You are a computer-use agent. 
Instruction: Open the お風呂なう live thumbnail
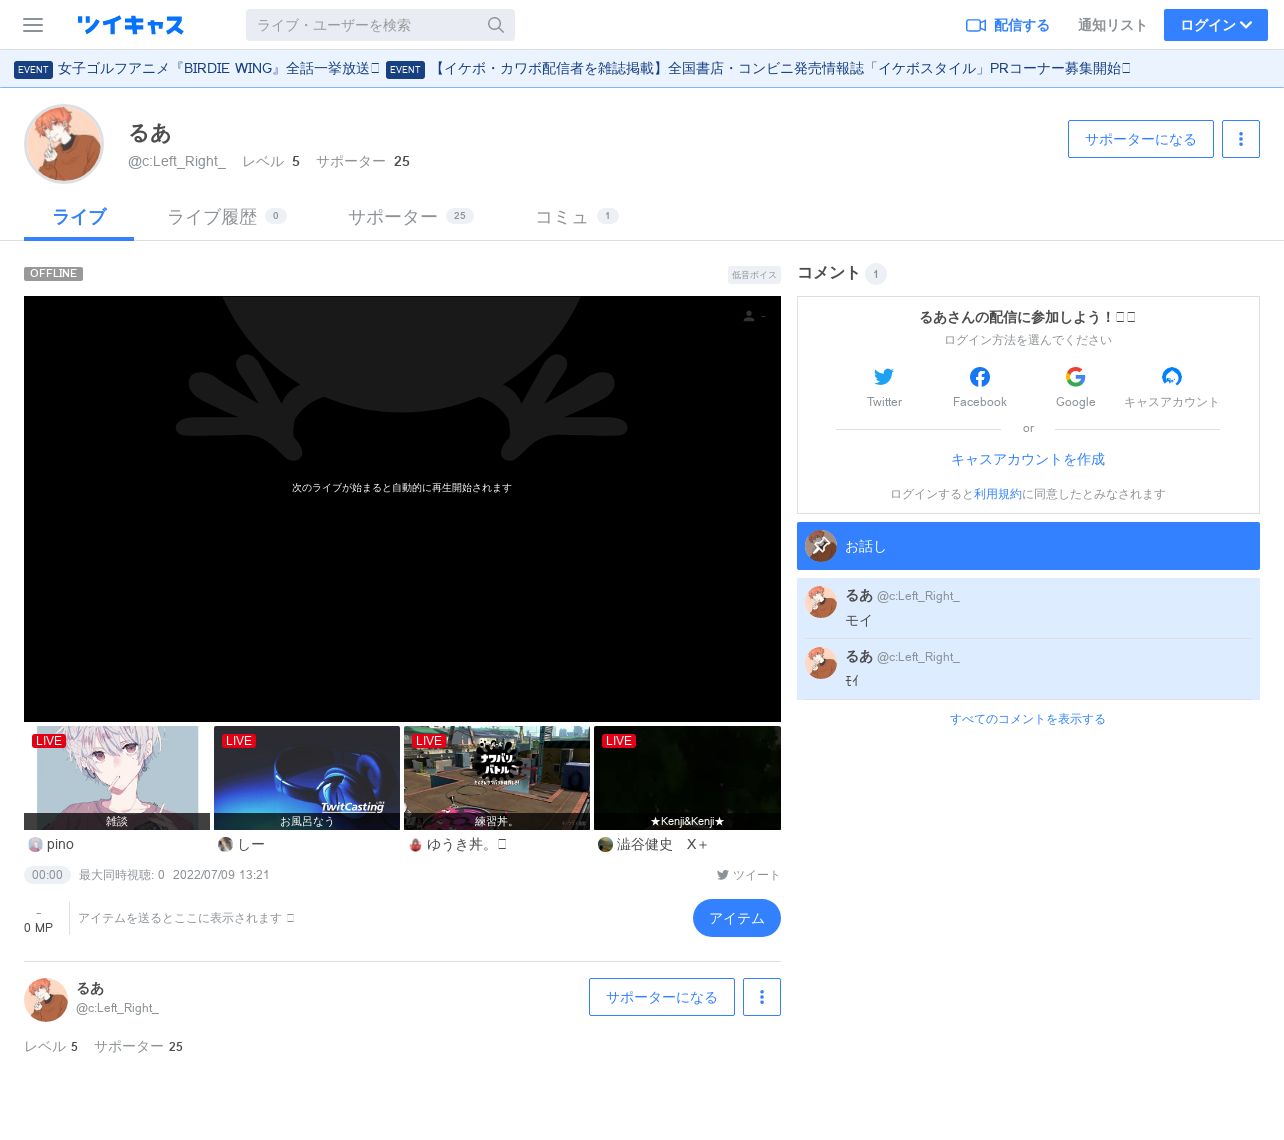[307, 778]
